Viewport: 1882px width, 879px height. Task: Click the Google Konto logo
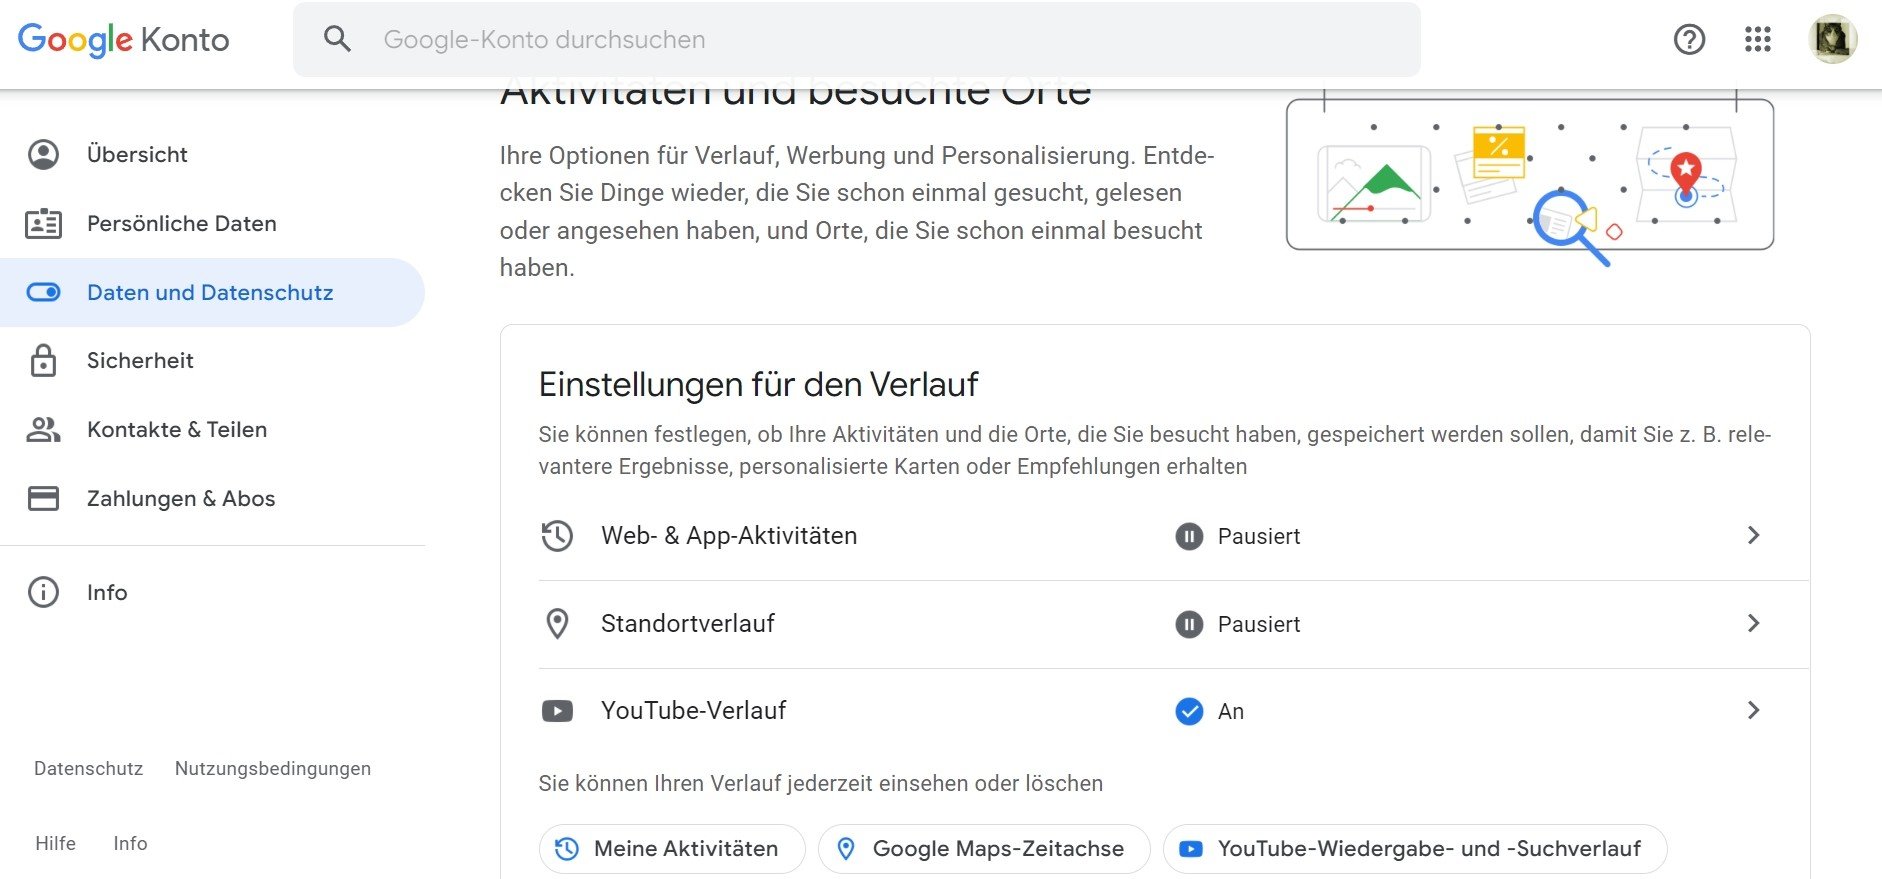click(x=124, y=39)
